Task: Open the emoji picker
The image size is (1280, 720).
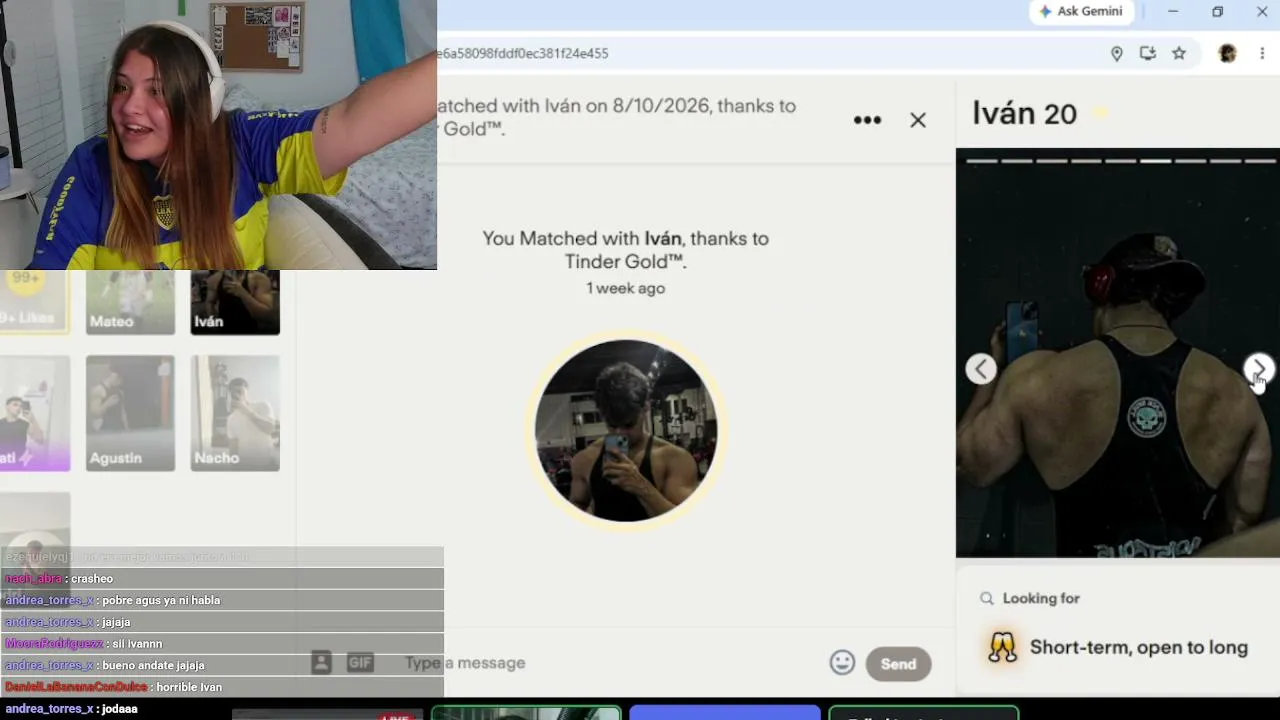Action: (x=842, y=663)
